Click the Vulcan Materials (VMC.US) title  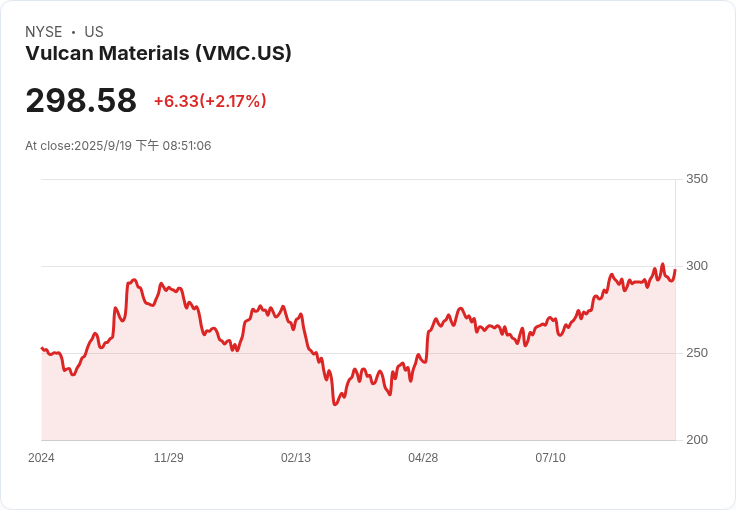158,53
